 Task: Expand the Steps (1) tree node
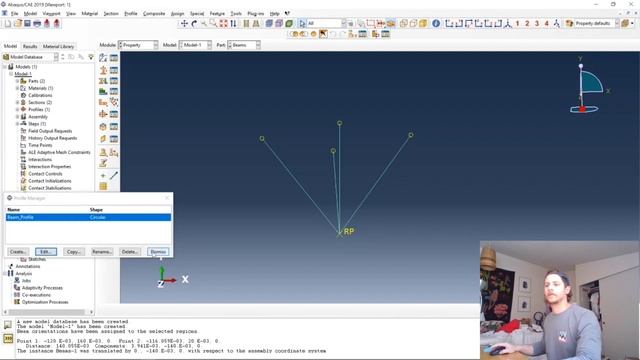(17, 124)
